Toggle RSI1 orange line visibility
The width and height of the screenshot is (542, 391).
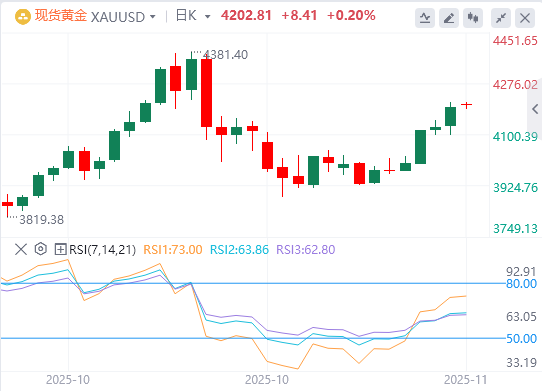click(x=172, y=250)
